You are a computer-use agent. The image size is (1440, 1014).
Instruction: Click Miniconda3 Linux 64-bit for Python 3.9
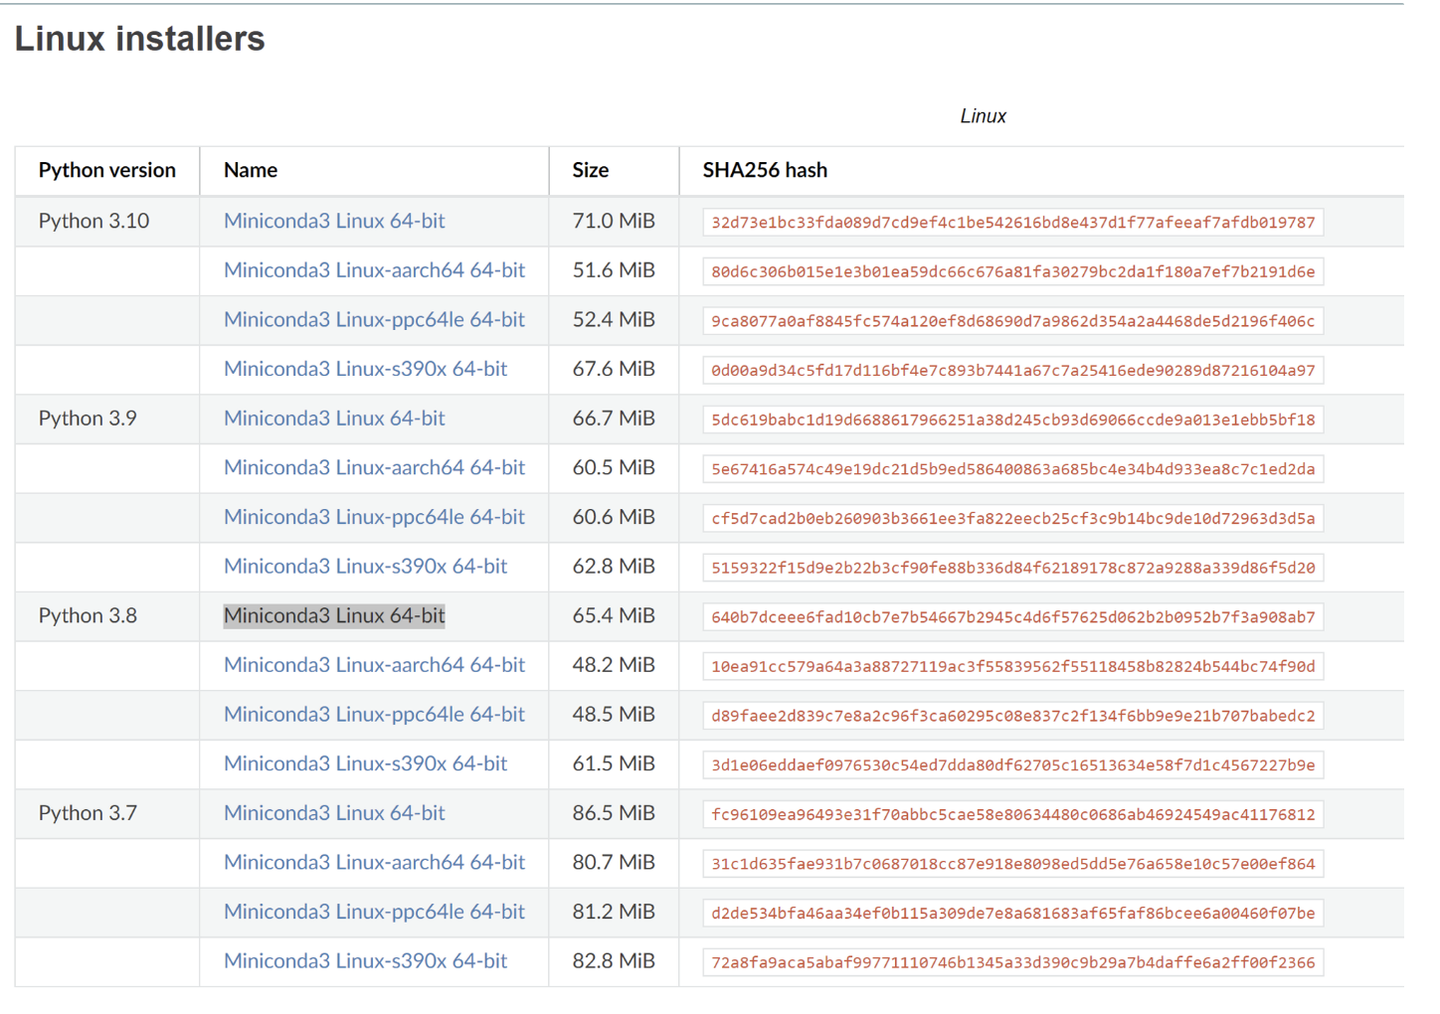click(334, 418)
